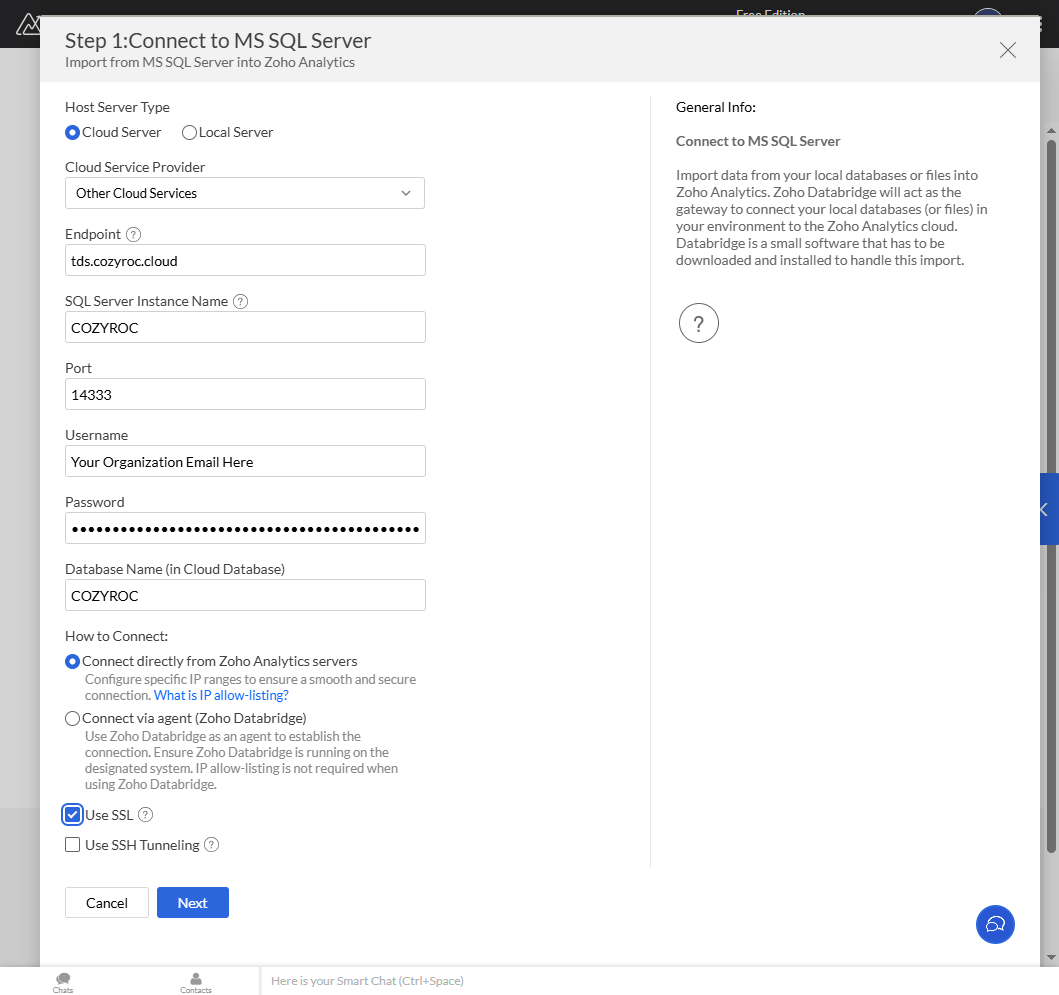Screen dimensions: 1059x995
Task: Click the Next button
Action: tap(192, 903)
